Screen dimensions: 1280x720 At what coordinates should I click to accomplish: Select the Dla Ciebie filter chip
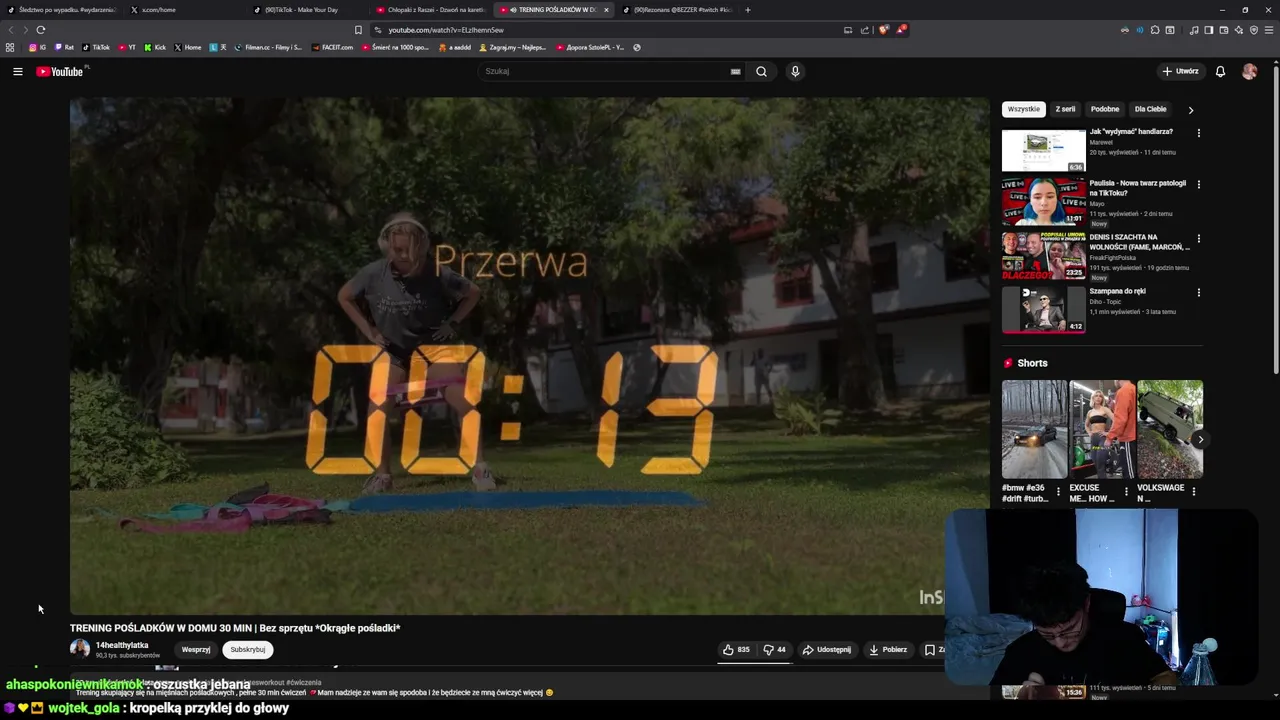1150,109
